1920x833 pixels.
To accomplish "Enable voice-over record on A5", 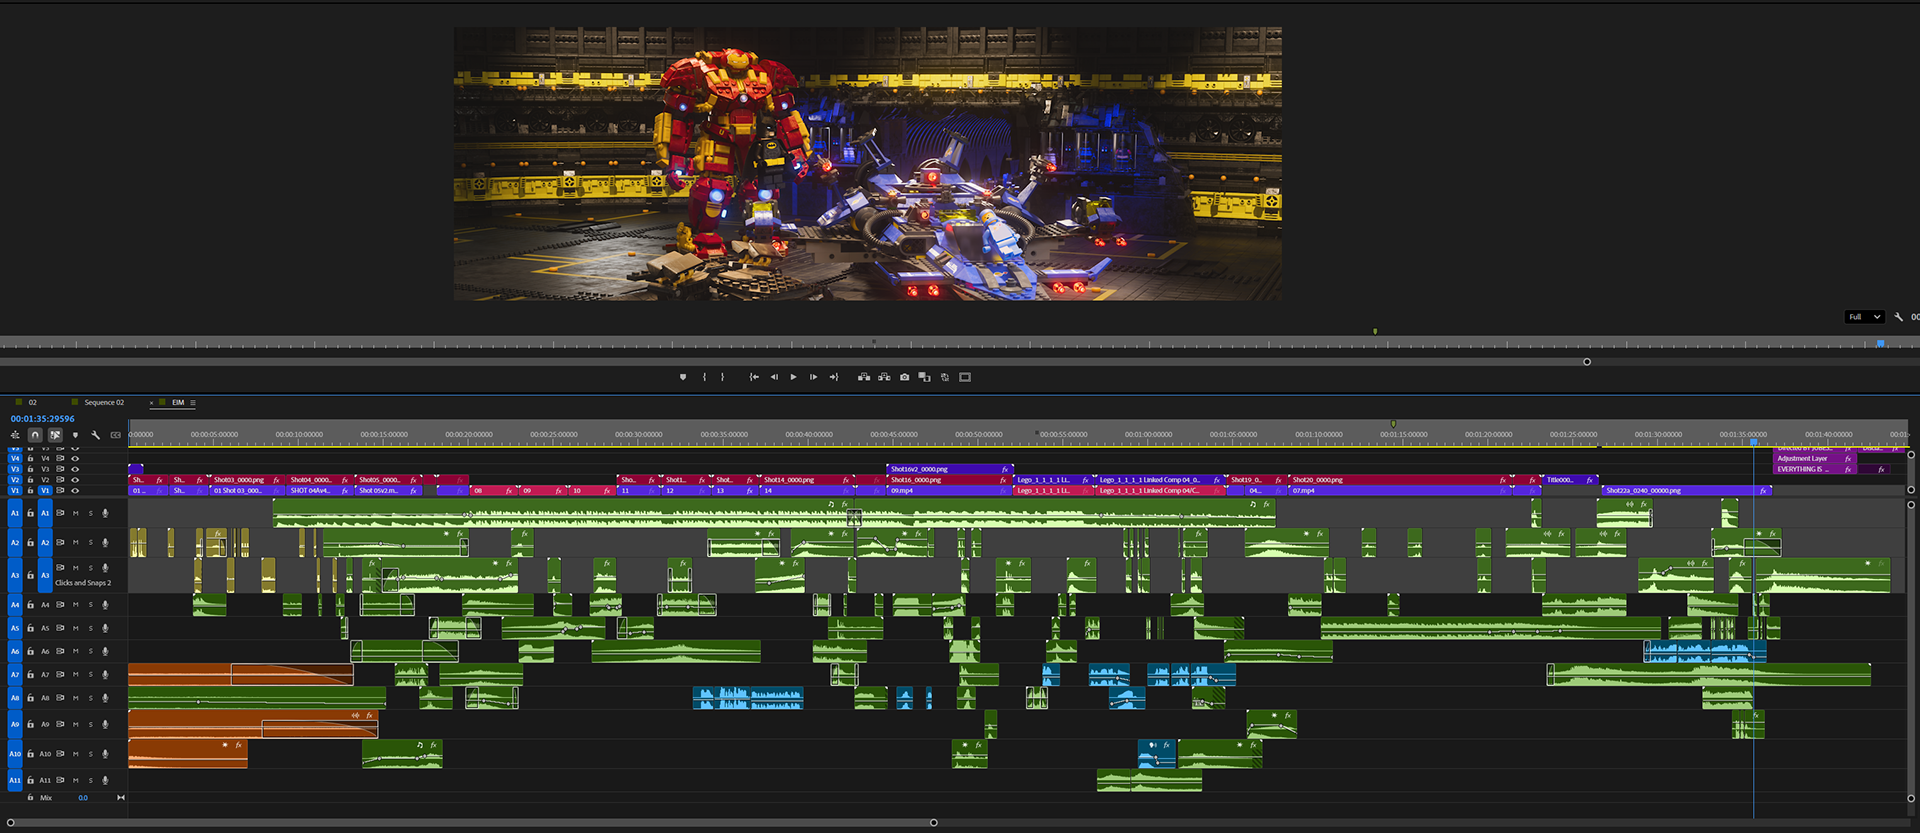I will pos(105,628).
